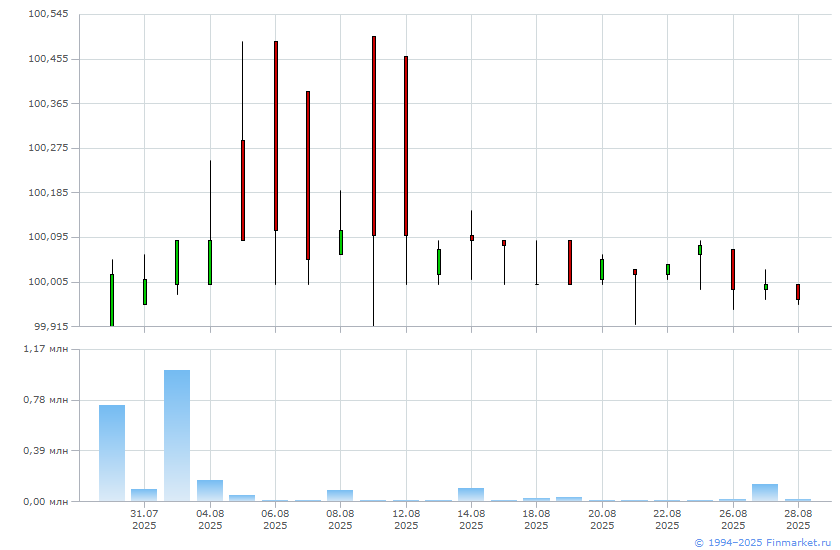
Task: Click the 99,915 price axis label
Action: [x=50, y=326]
